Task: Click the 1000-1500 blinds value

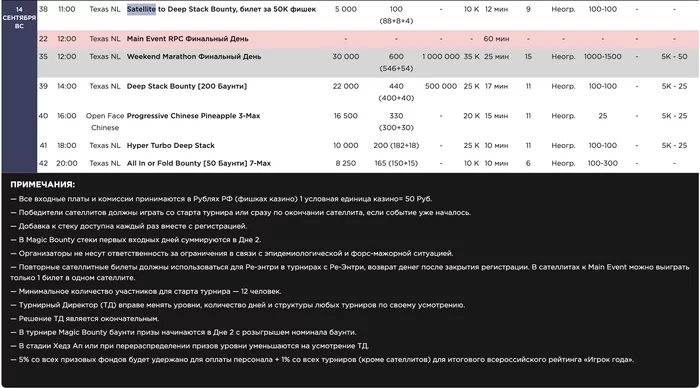Action: 602,57
